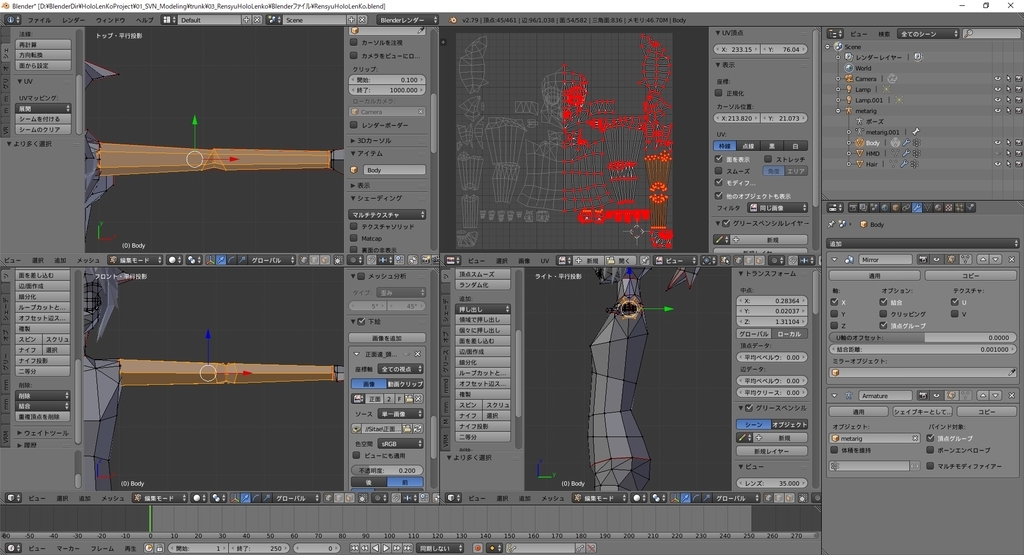Collapse the Mirror modifier panel triangle
Image resolution: width=1024 pixels, height=555 pixels.
(x=835, y=259)
